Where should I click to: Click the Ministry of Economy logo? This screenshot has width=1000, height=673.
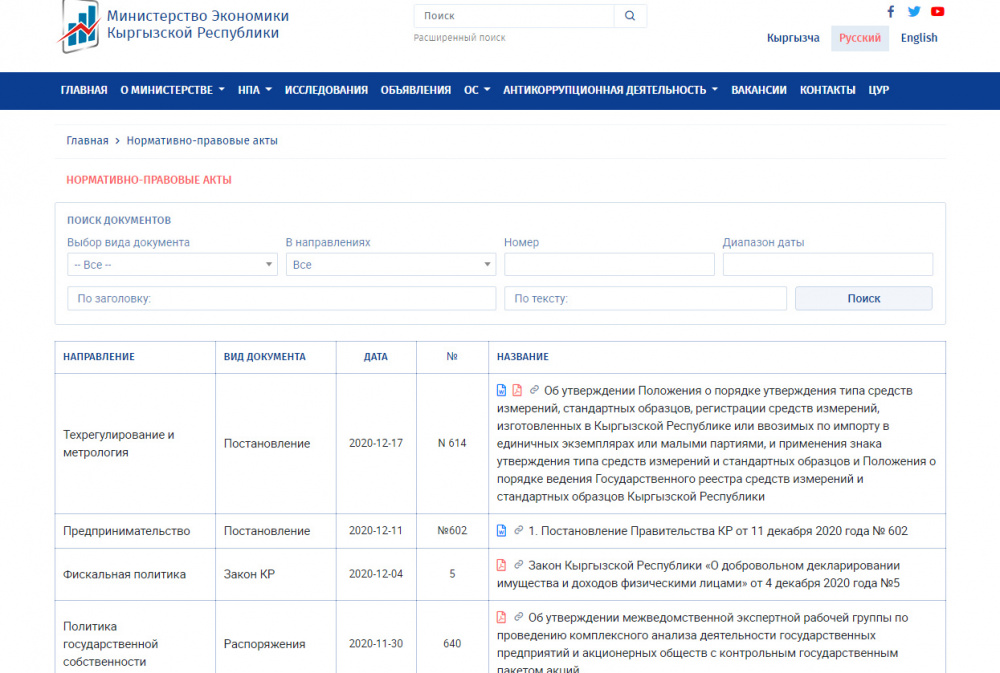click(80, 26)
